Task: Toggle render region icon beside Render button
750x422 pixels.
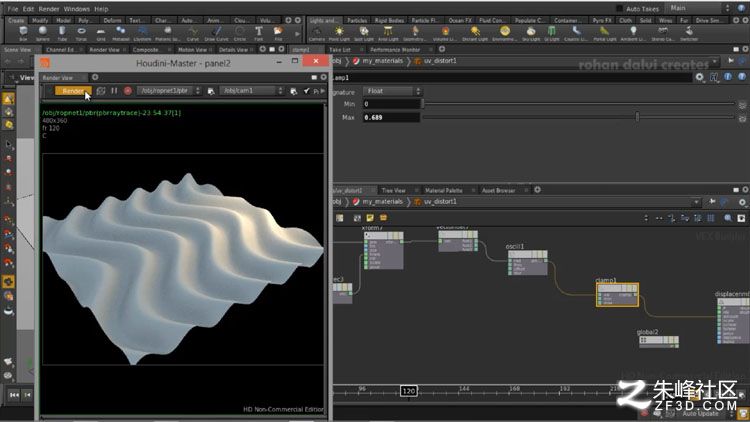Action: [100, 90]
